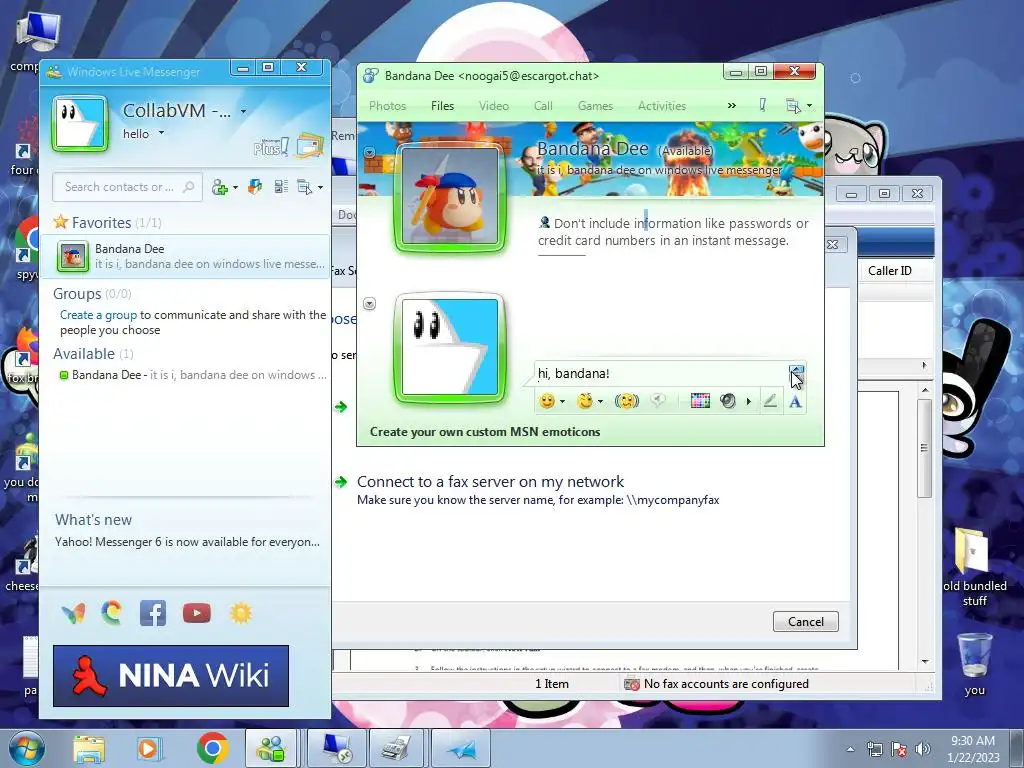
Task: Click the add a contact icon
Action: click(219, 187)
